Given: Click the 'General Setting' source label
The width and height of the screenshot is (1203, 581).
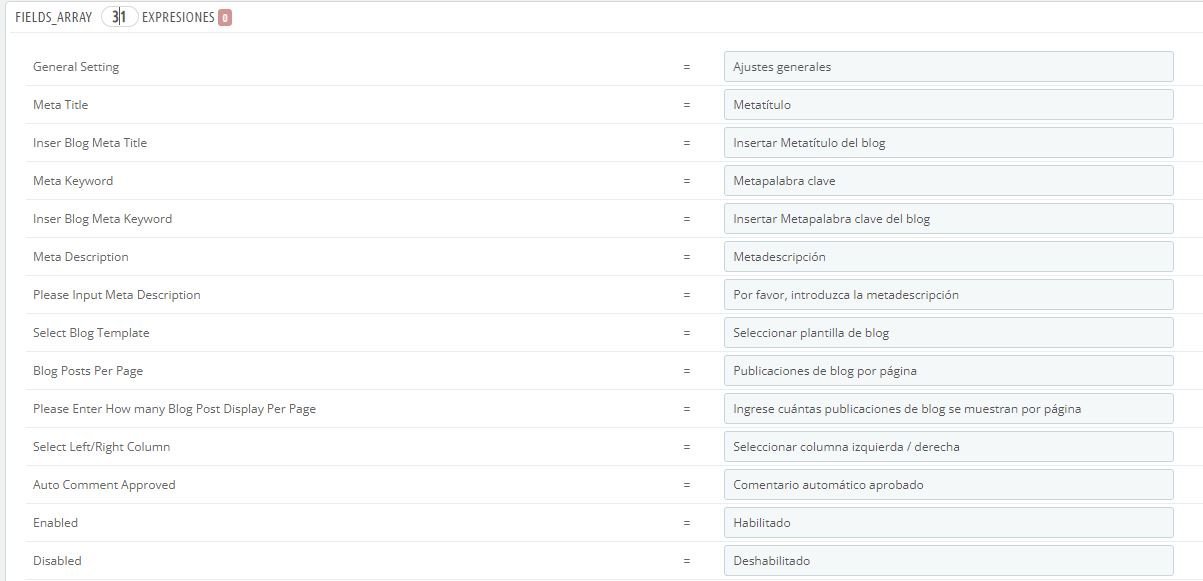Looking at the screenshot, I should (76, 67).
